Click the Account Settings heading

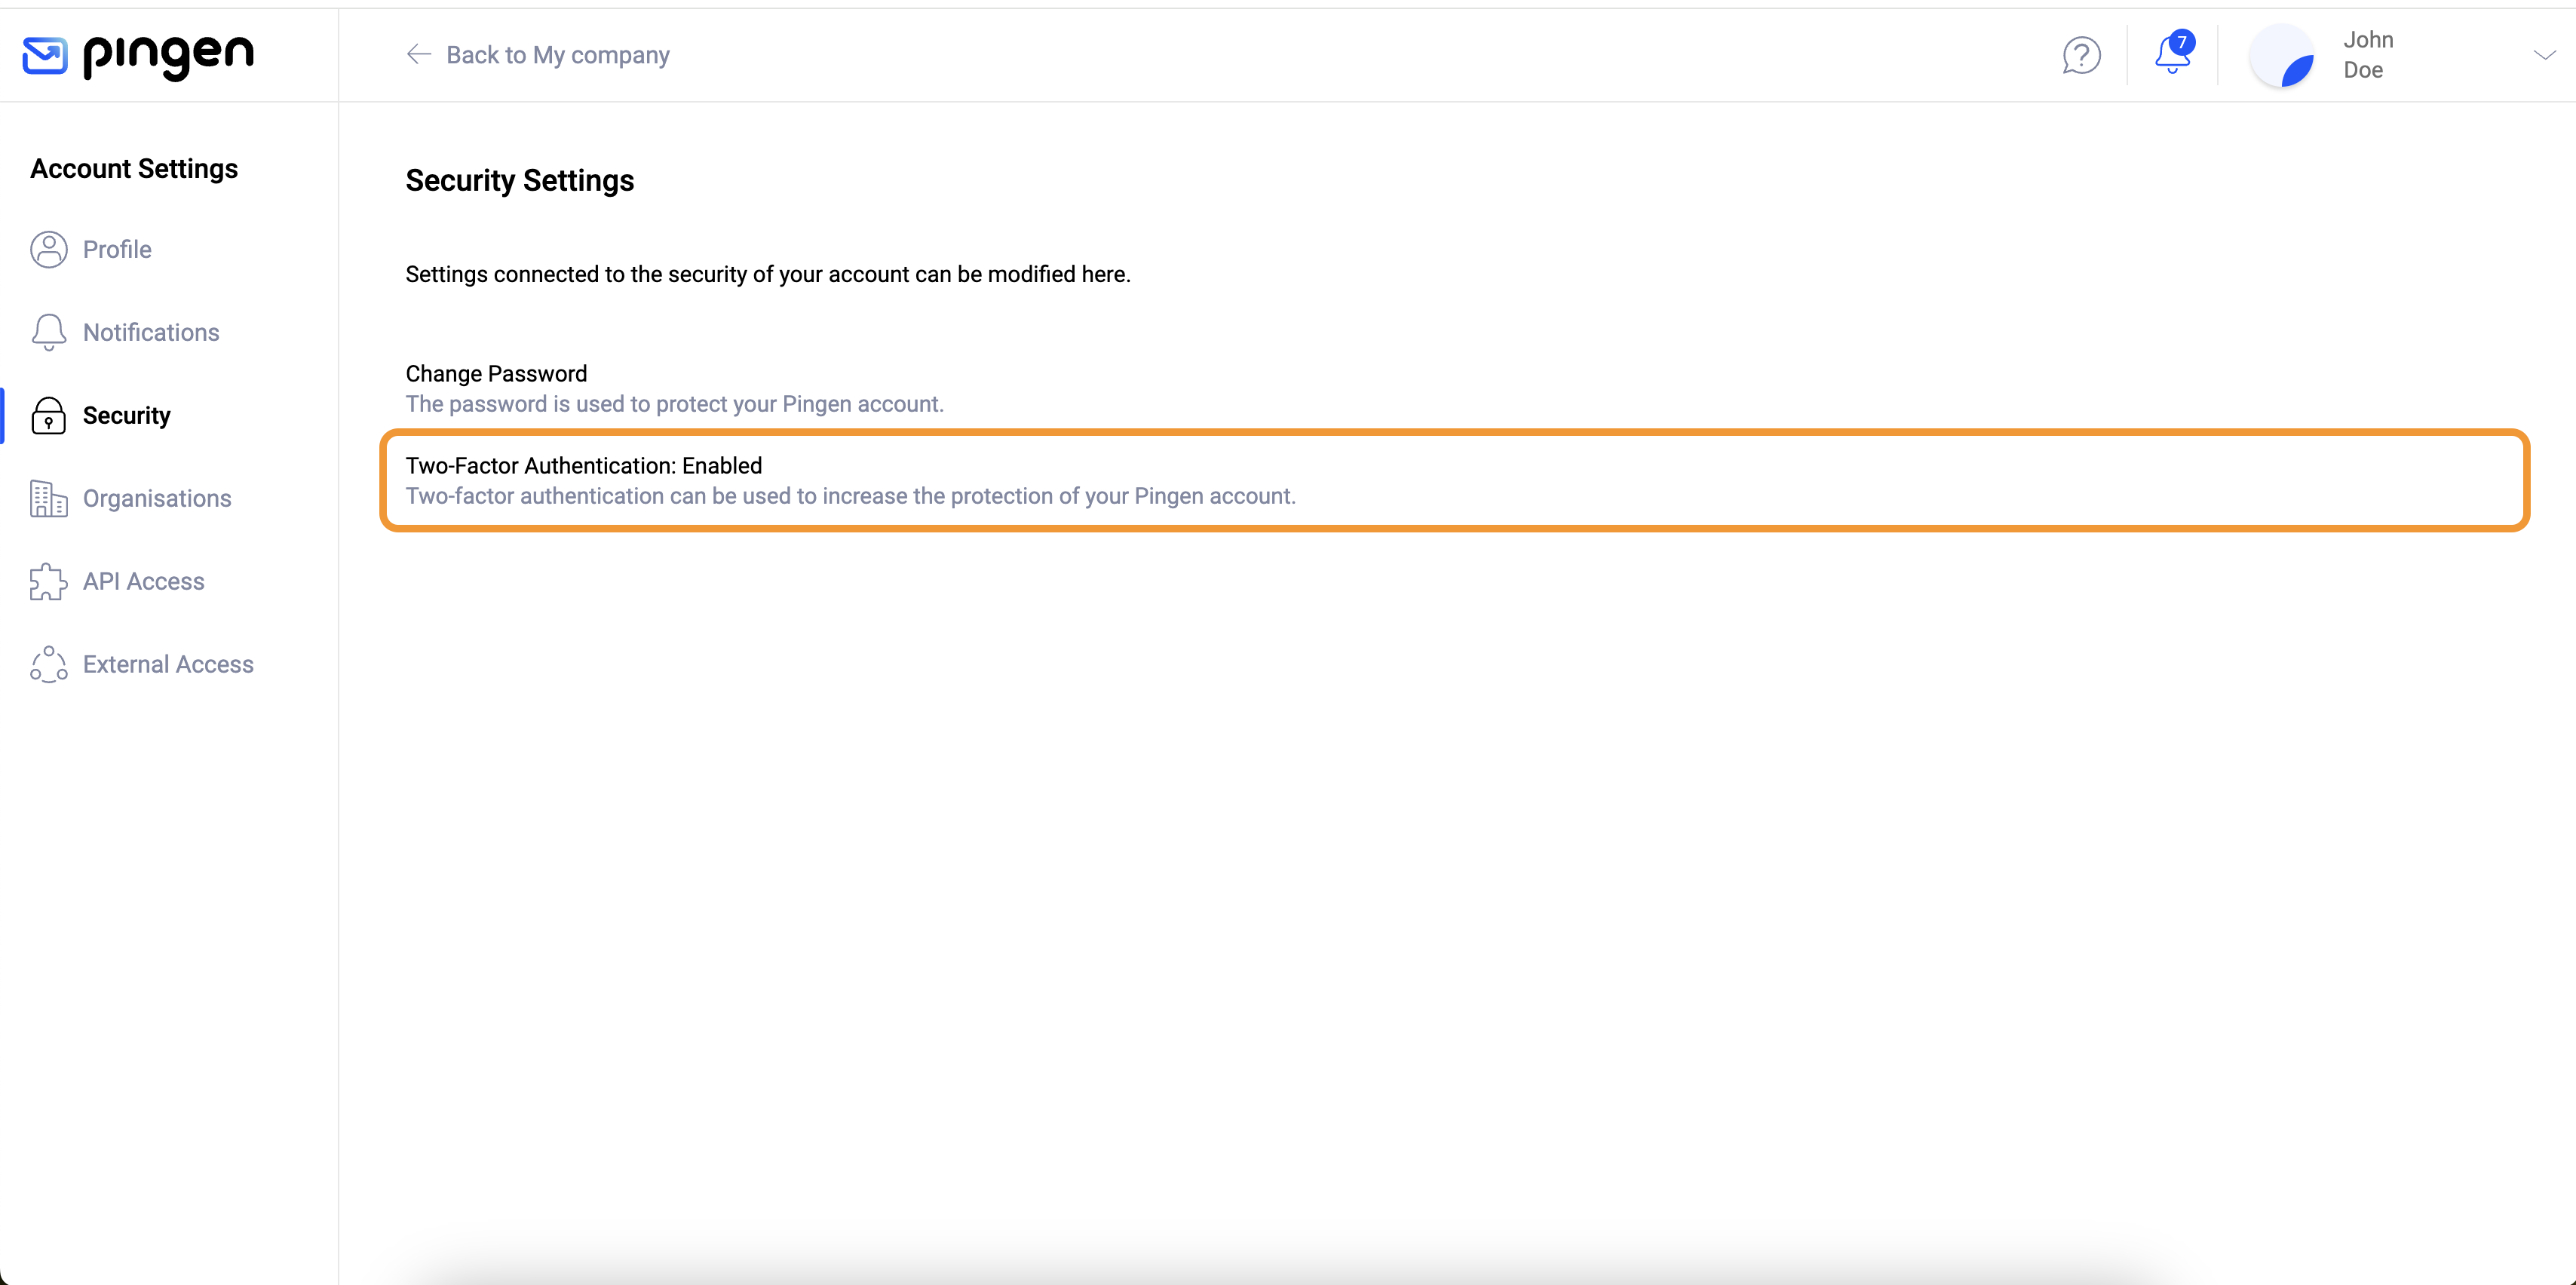[x=134, y=168]
